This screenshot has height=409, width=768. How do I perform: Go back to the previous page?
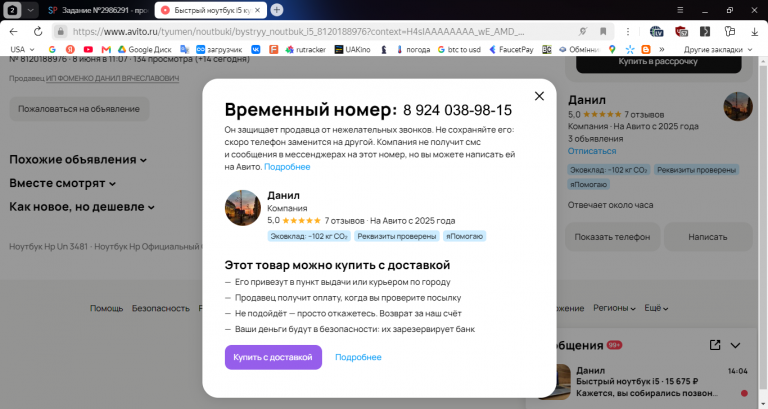point(13,32)
